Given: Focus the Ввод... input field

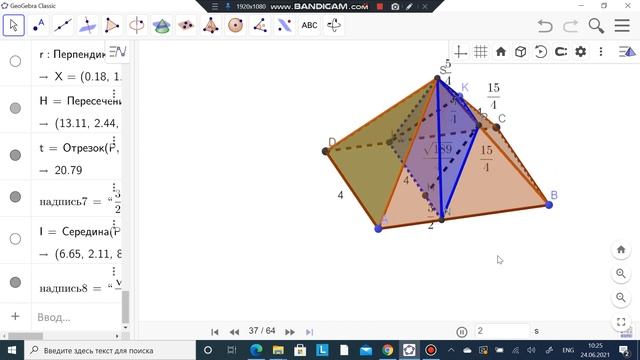Looking at the screenshot, I should coord(76,317).
